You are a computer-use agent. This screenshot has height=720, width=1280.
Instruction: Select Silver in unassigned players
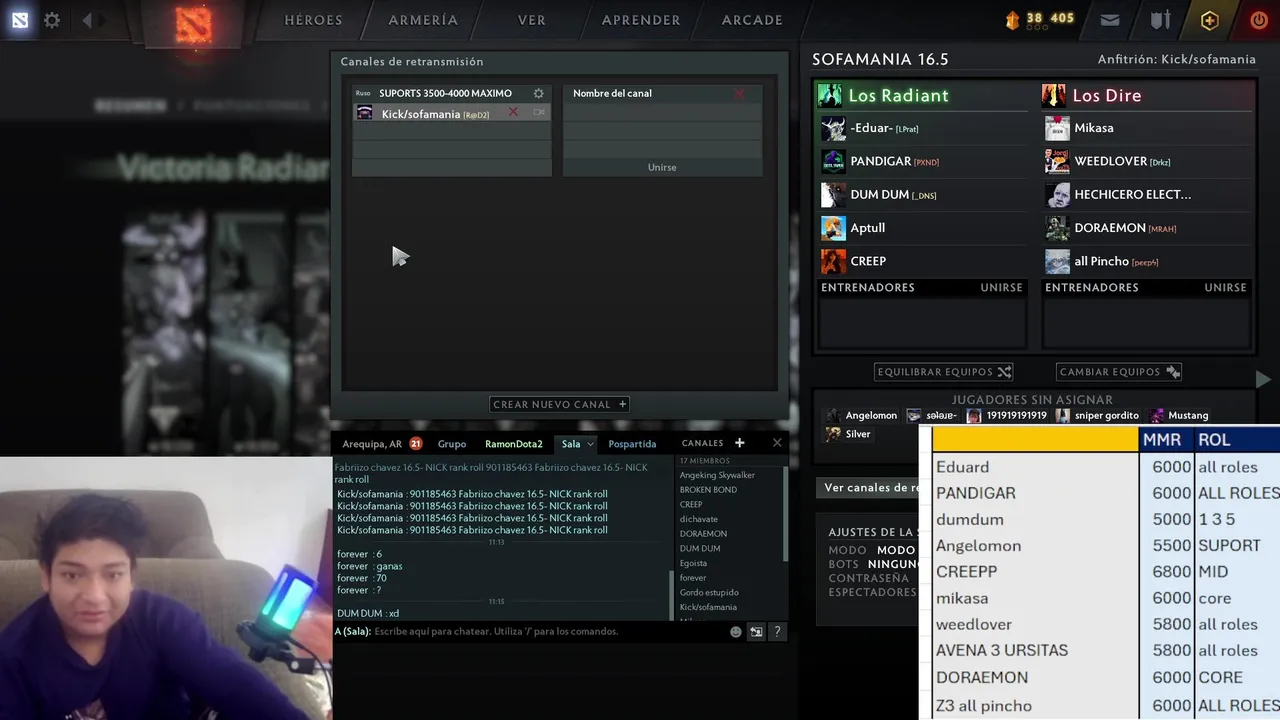point(848,434)
